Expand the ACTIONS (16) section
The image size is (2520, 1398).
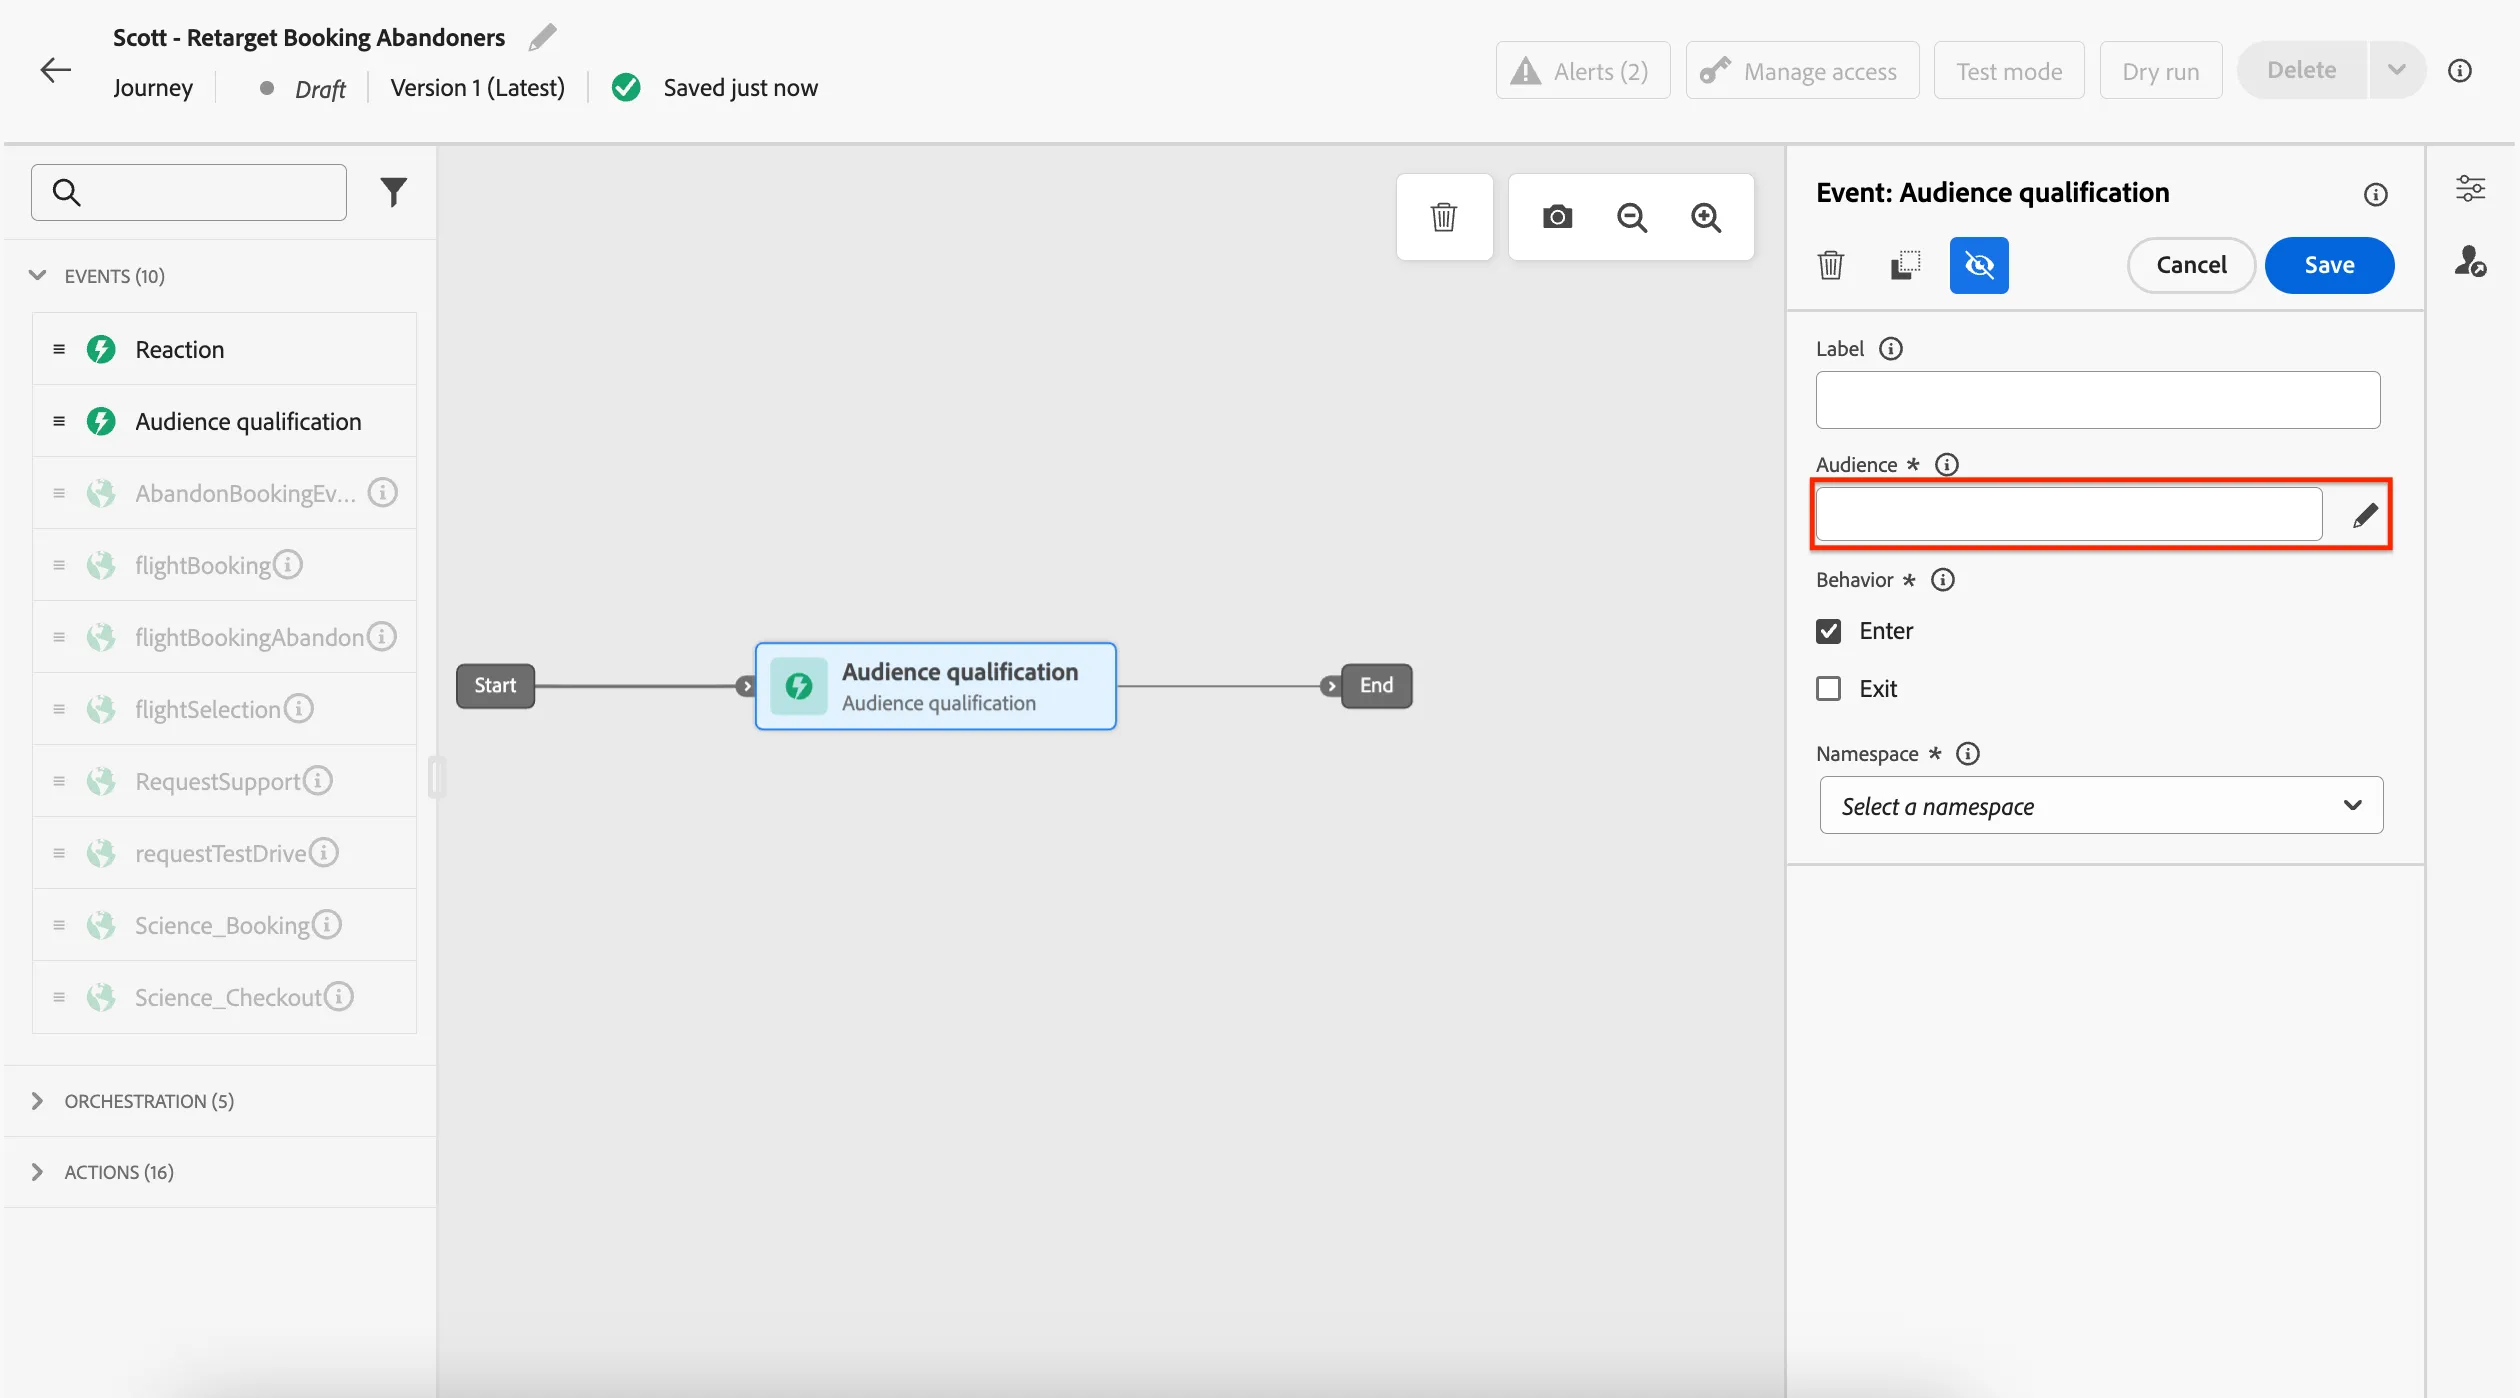click(37, 1171)
